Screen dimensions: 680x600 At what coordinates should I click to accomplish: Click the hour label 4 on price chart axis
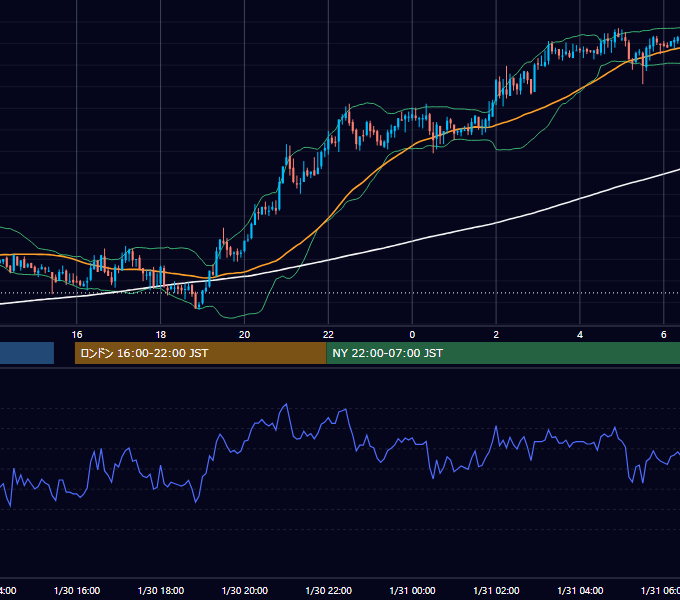click(x=580, y=335)
